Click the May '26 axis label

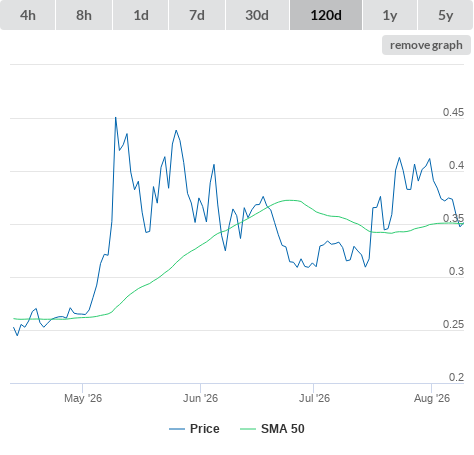pos(83,398)
